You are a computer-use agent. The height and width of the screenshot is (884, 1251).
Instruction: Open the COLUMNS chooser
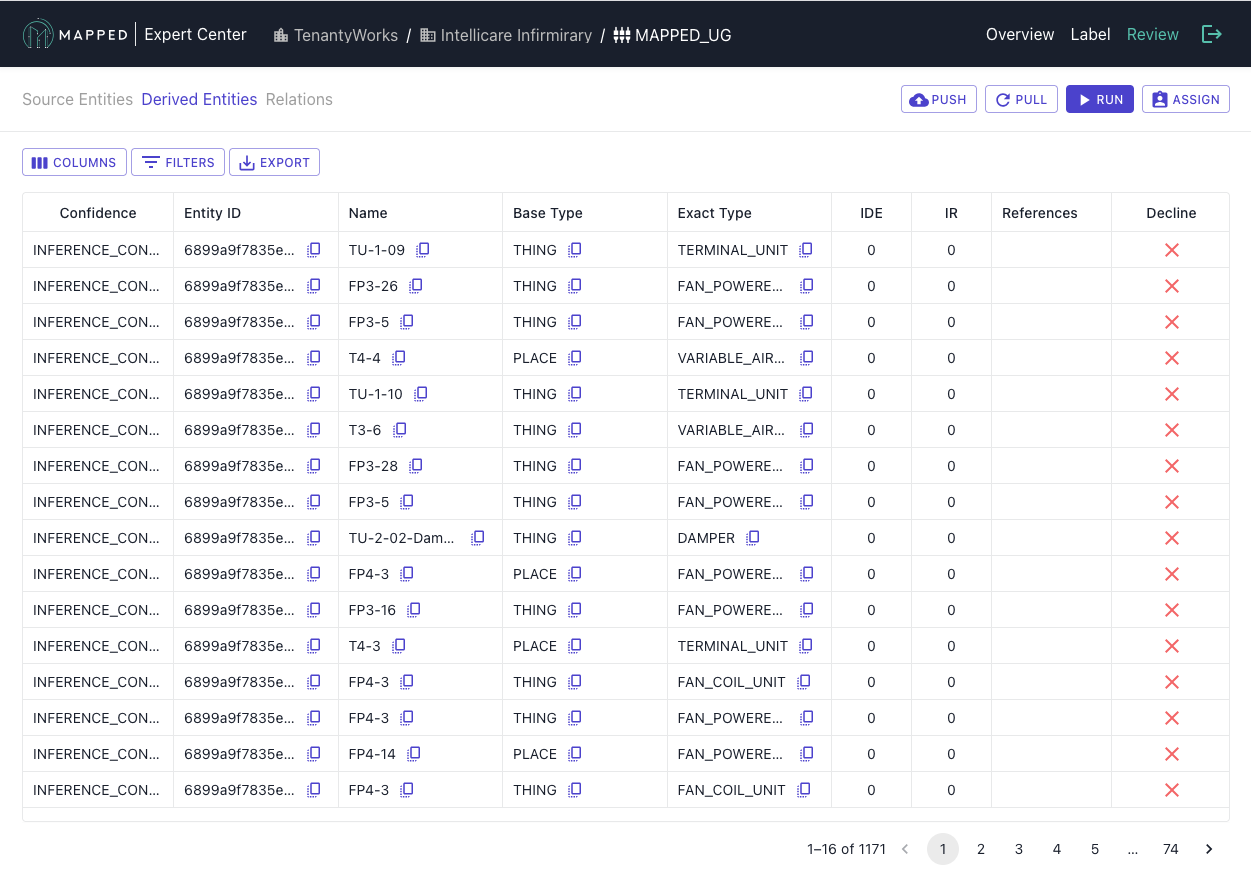(74, 162)
